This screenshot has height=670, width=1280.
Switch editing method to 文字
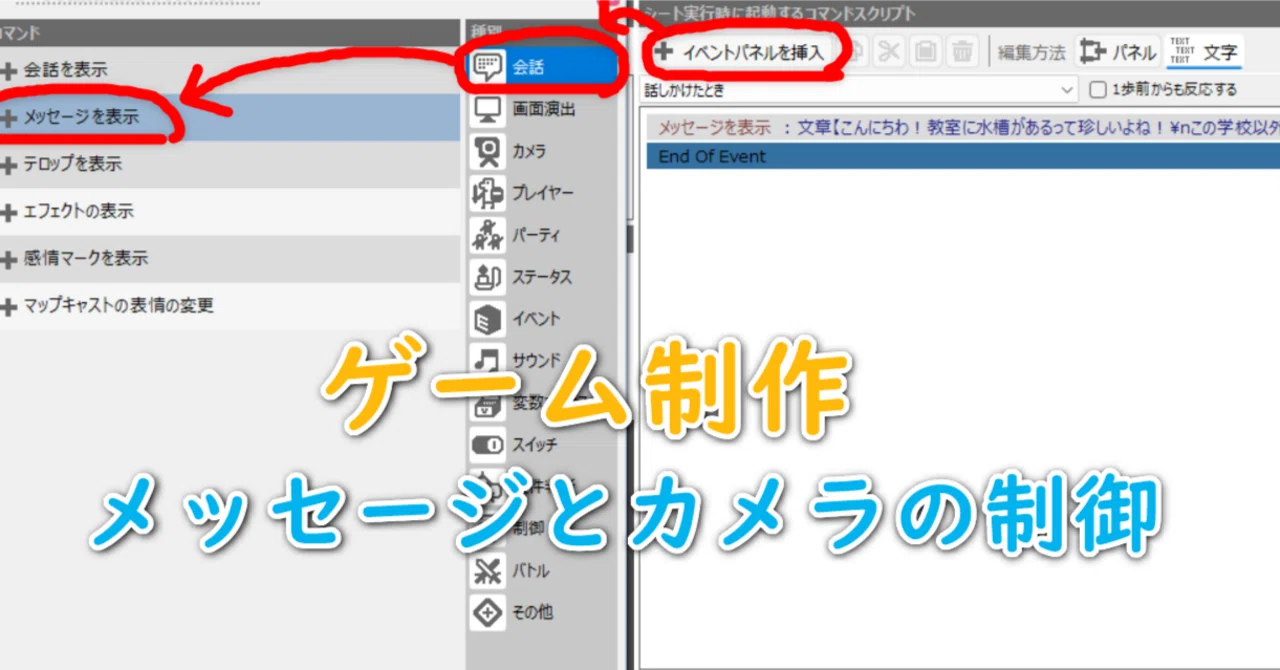point(1205,52)
